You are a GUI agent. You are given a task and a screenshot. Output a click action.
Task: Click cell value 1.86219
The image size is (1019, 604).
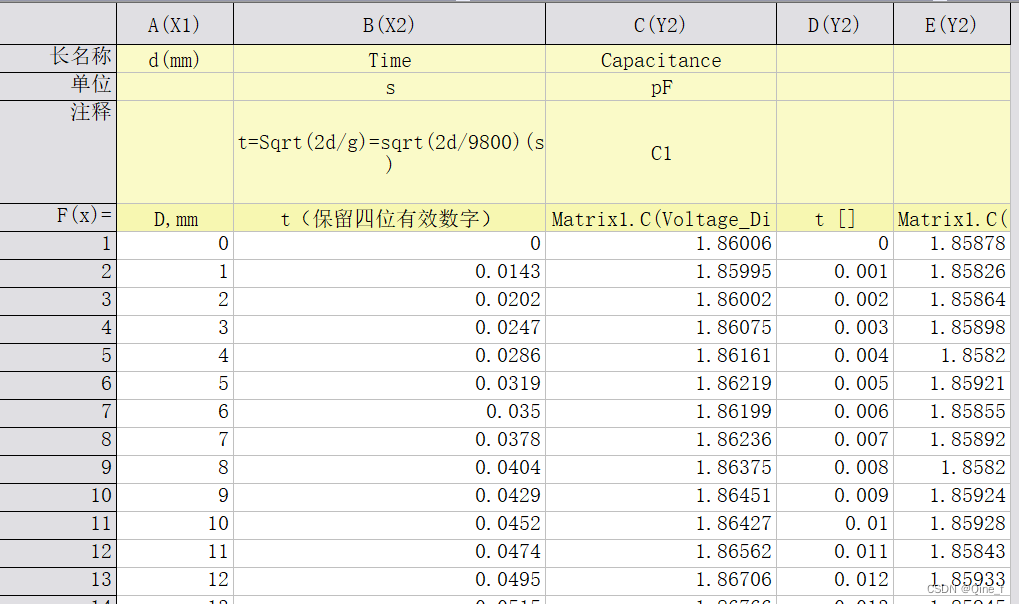pyautogui.click(x=661, y=385)
